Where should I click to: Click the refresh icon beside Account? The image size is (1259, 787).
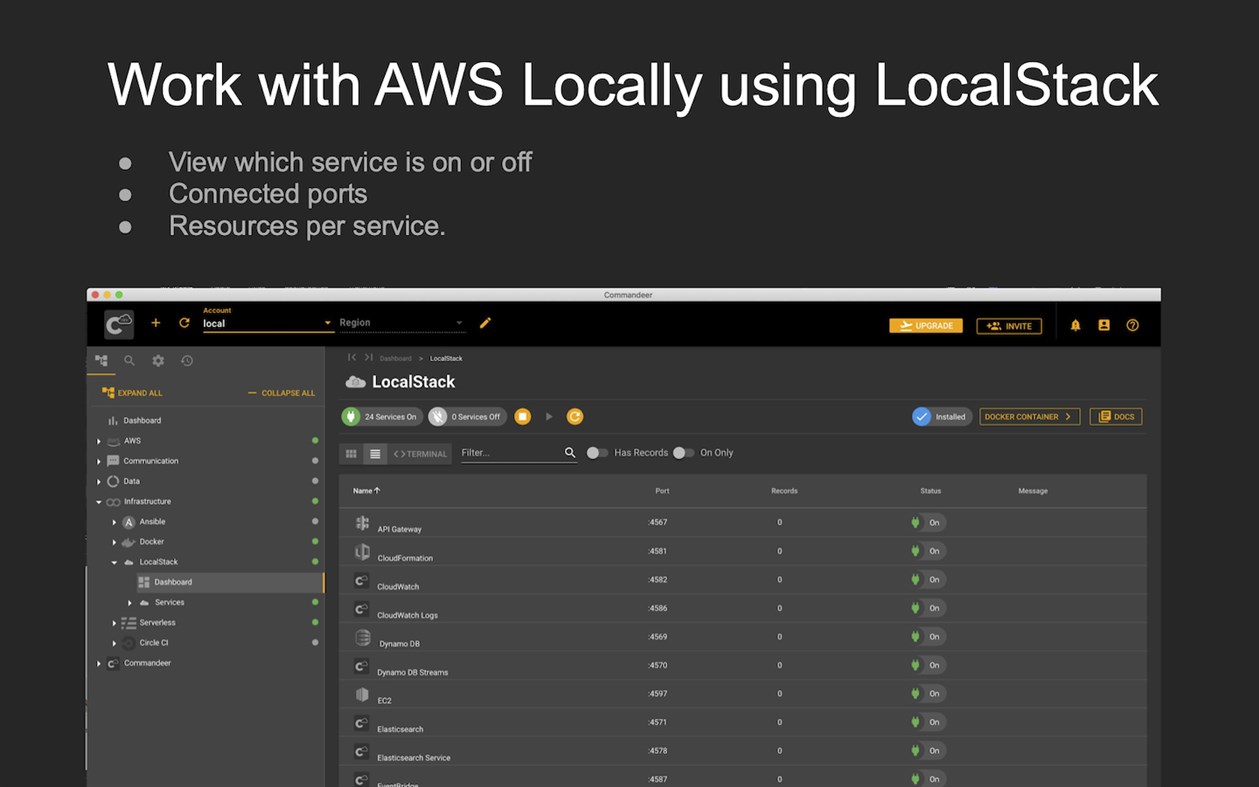[184, 323]
